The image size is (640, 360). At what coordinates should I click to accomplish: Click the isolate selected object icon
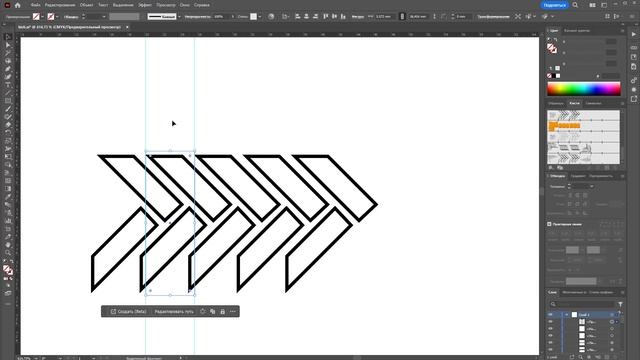point(518,17)
